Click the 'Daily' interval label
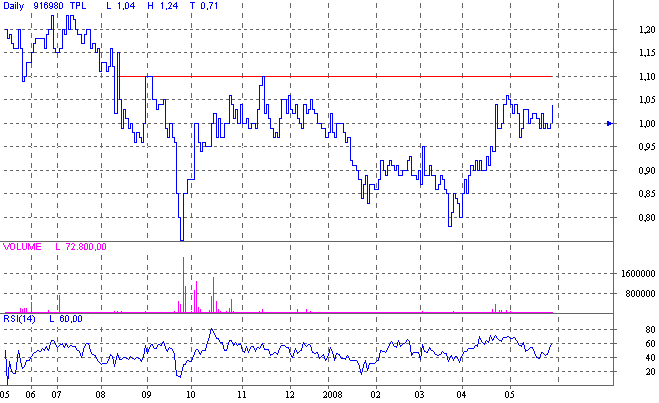 point(13,6)
